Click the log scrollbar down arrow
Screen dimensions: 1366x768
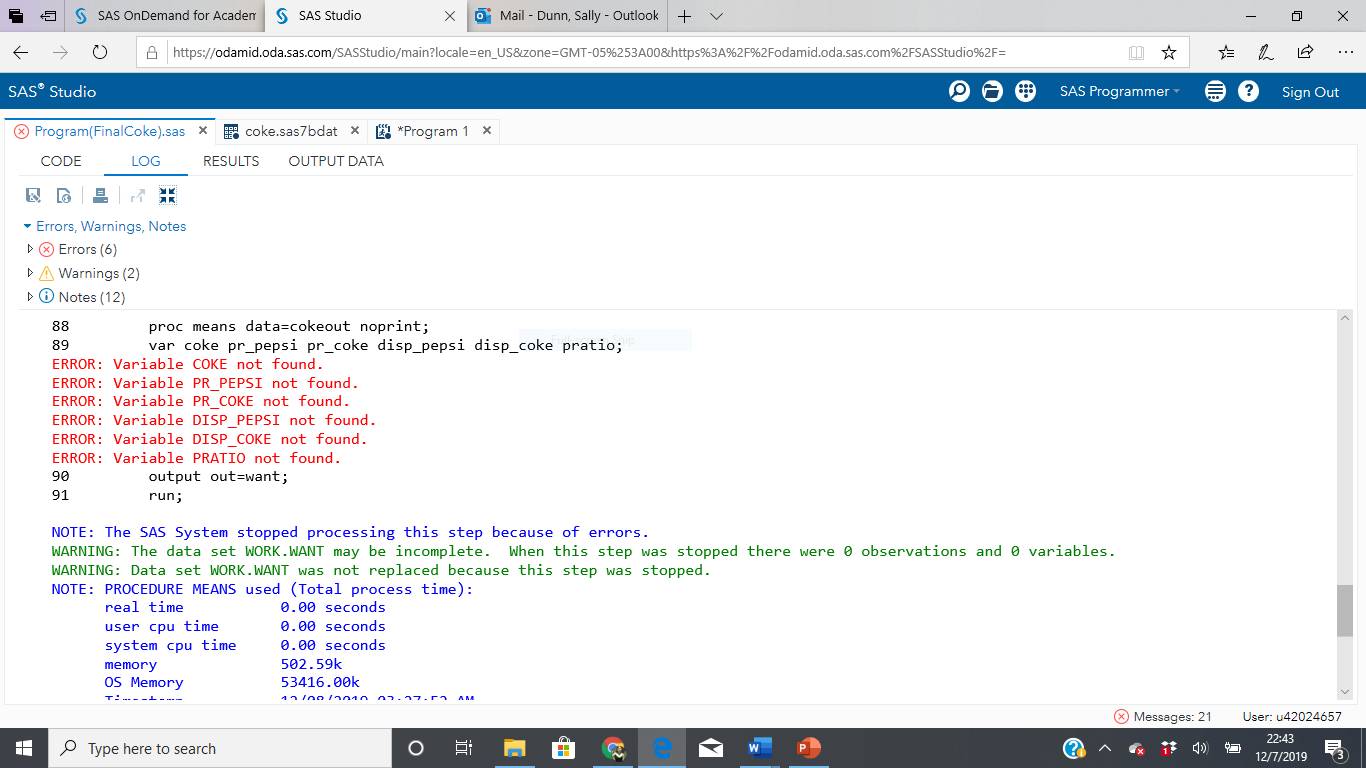tap(1344, 691)
